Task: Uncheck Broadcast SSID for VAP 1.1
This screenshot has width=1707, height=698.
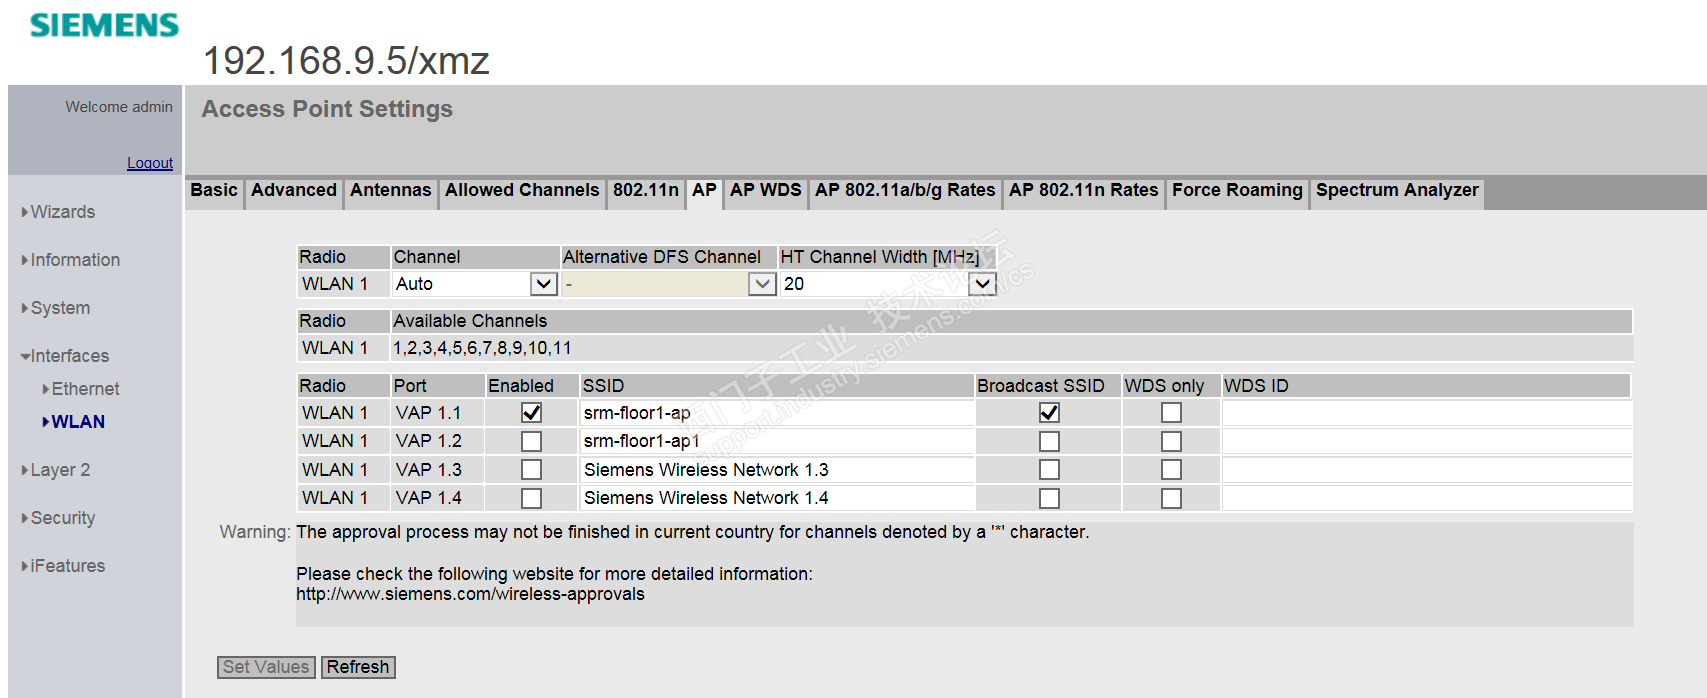Action: coord(1049,413)
